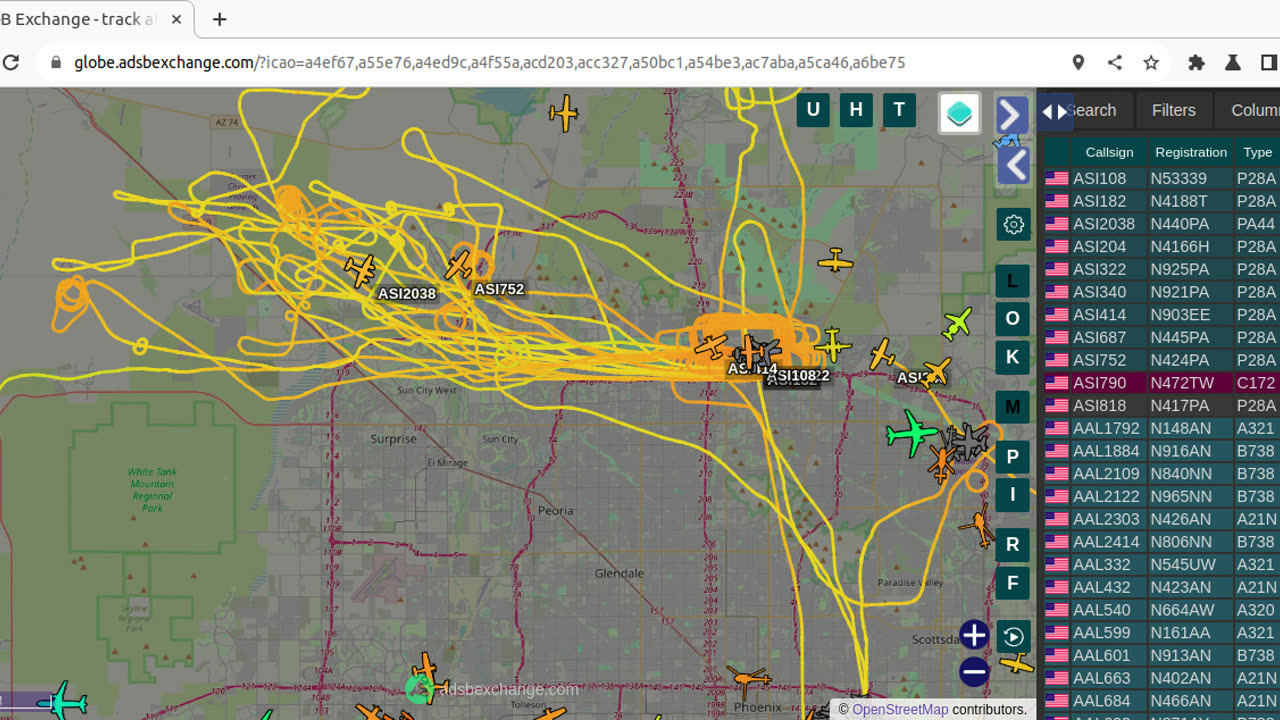This screenshot has height=720, width=1280.
Task: Sort by Type column header
Action: 1257,152
